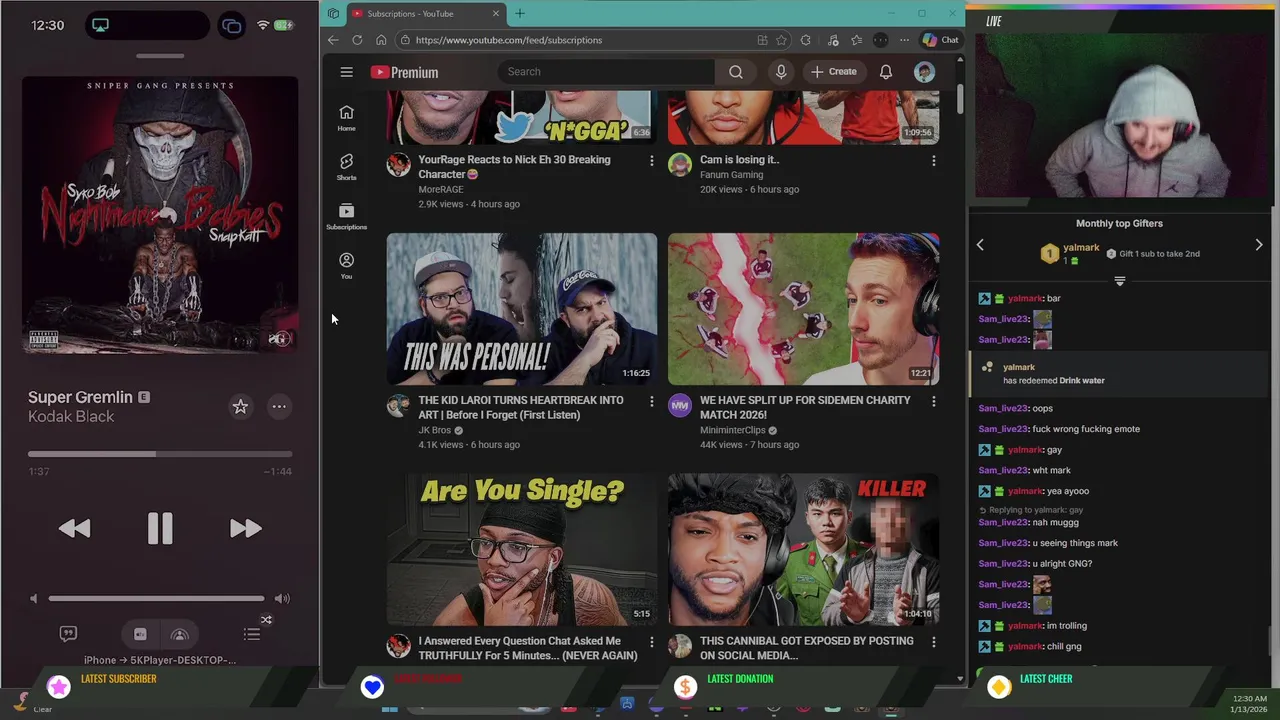Click the browser address bar URL
Screen dimensions: 1280x720
[508, 40]
